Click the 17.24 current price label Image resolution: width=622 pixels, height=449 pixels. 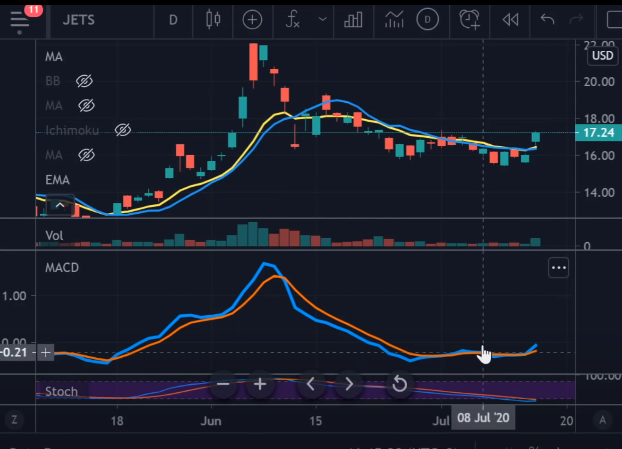pos(599,132)
